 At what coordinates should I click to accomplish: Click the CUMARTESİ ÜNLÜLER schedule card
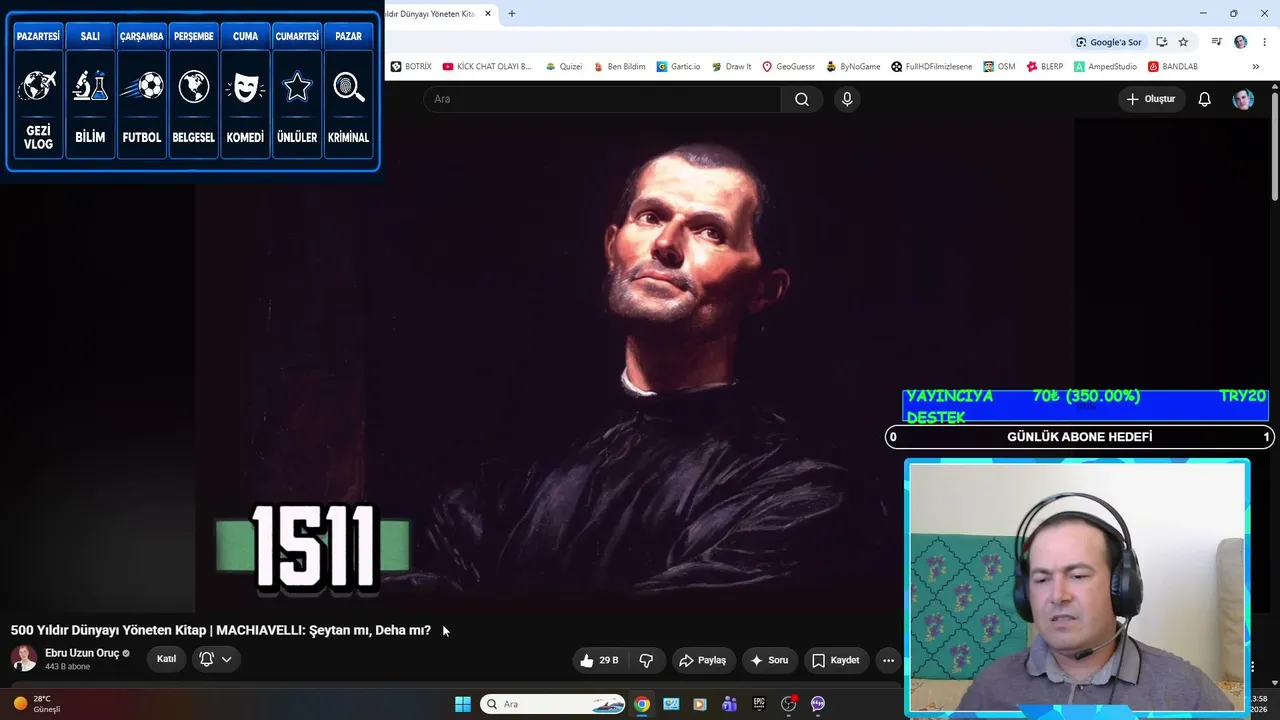pos(297,91)
